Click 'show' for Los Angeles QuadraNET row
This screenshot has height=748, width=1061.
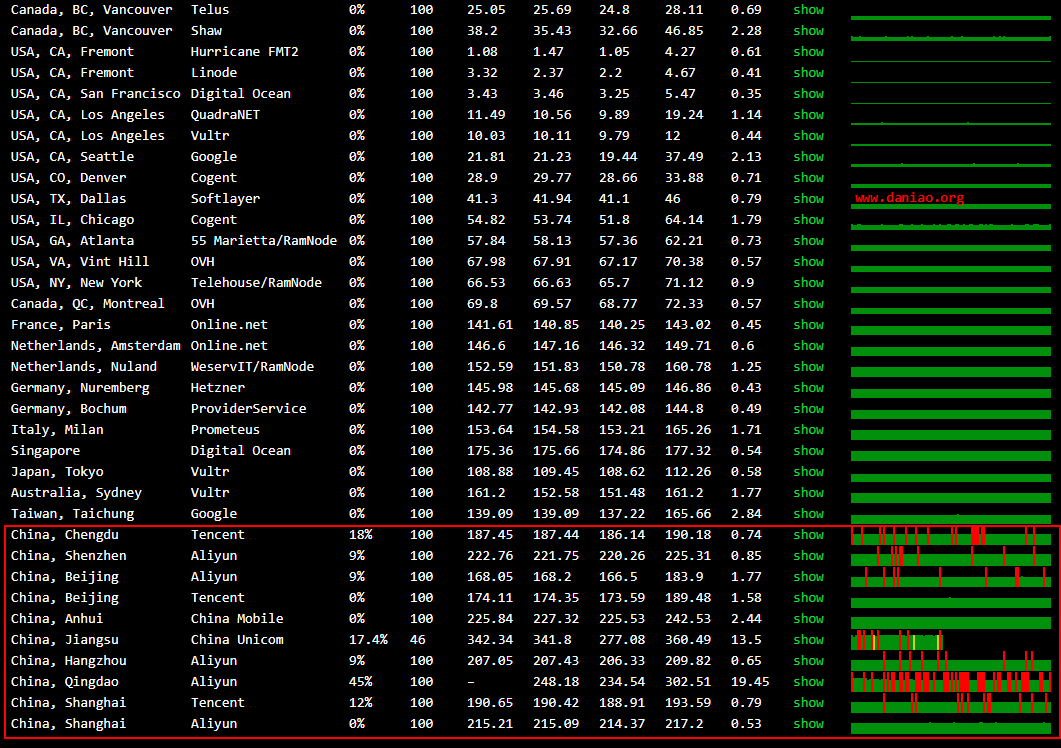808,115
